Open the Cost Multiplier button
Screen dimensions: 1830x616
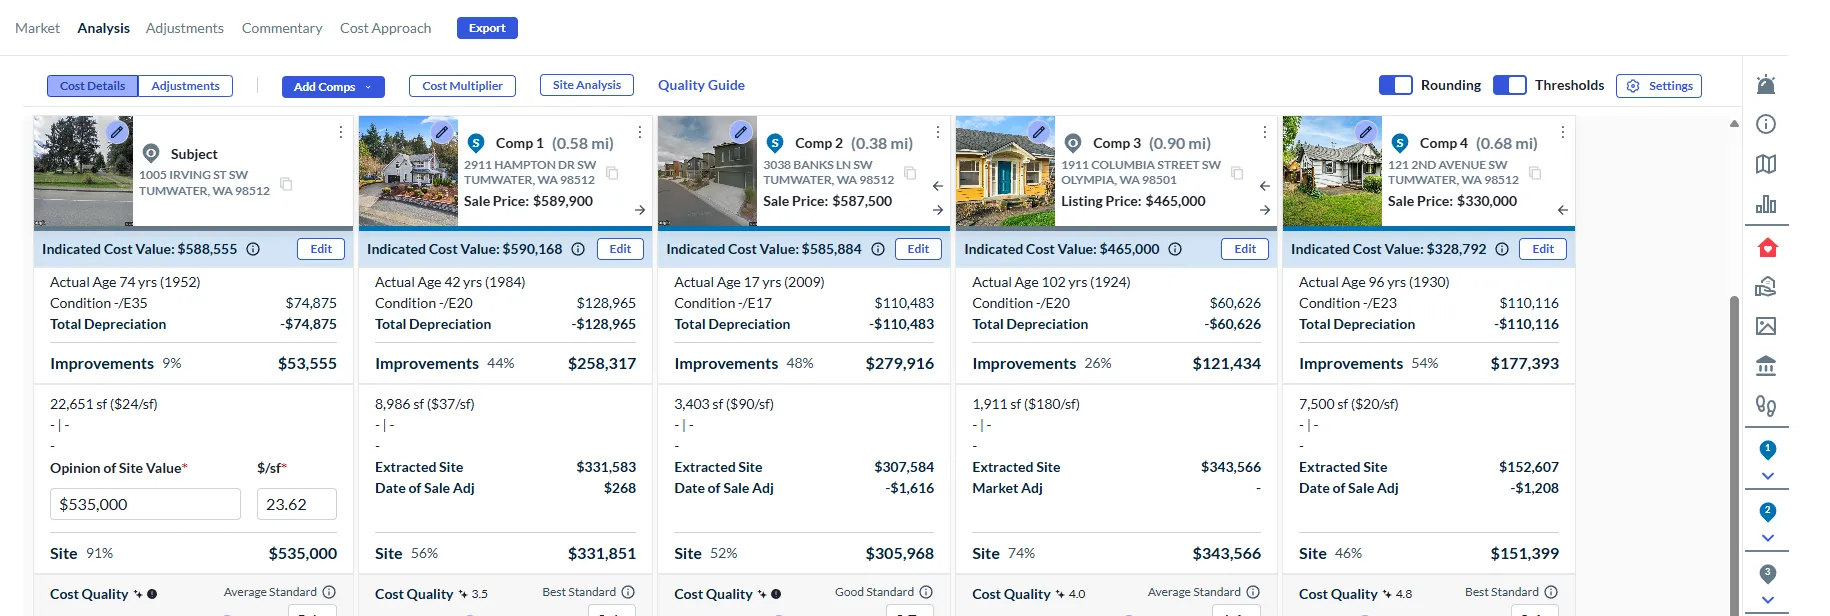[x=462, y=86]
